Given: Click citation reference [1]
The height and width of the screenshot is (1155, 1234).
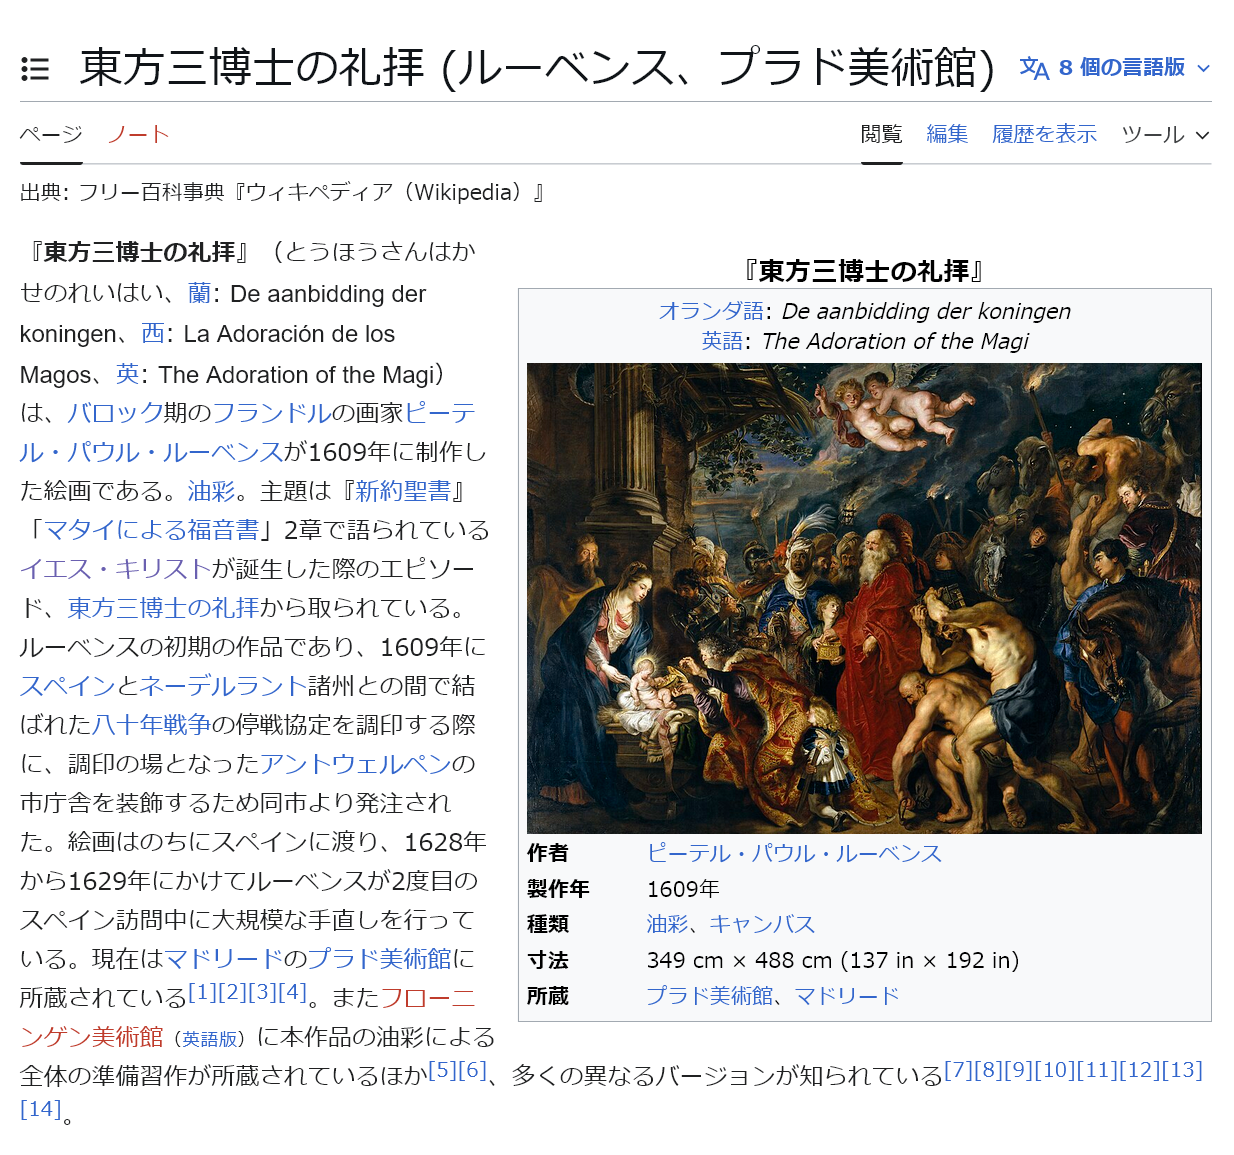Looking at the screenshot, I should coord(202,992).
